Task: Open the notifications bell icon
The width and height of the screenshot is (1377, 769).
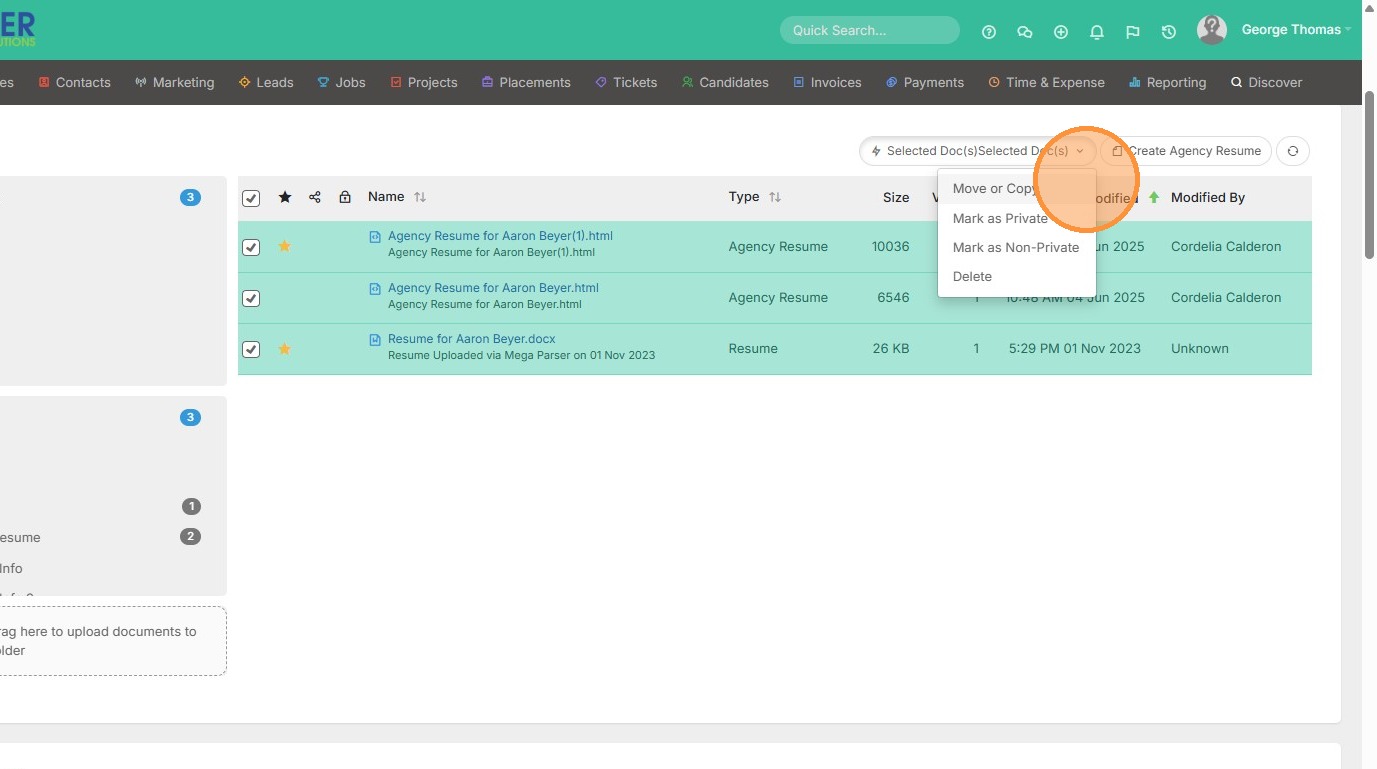Action: click(1097, 31)
